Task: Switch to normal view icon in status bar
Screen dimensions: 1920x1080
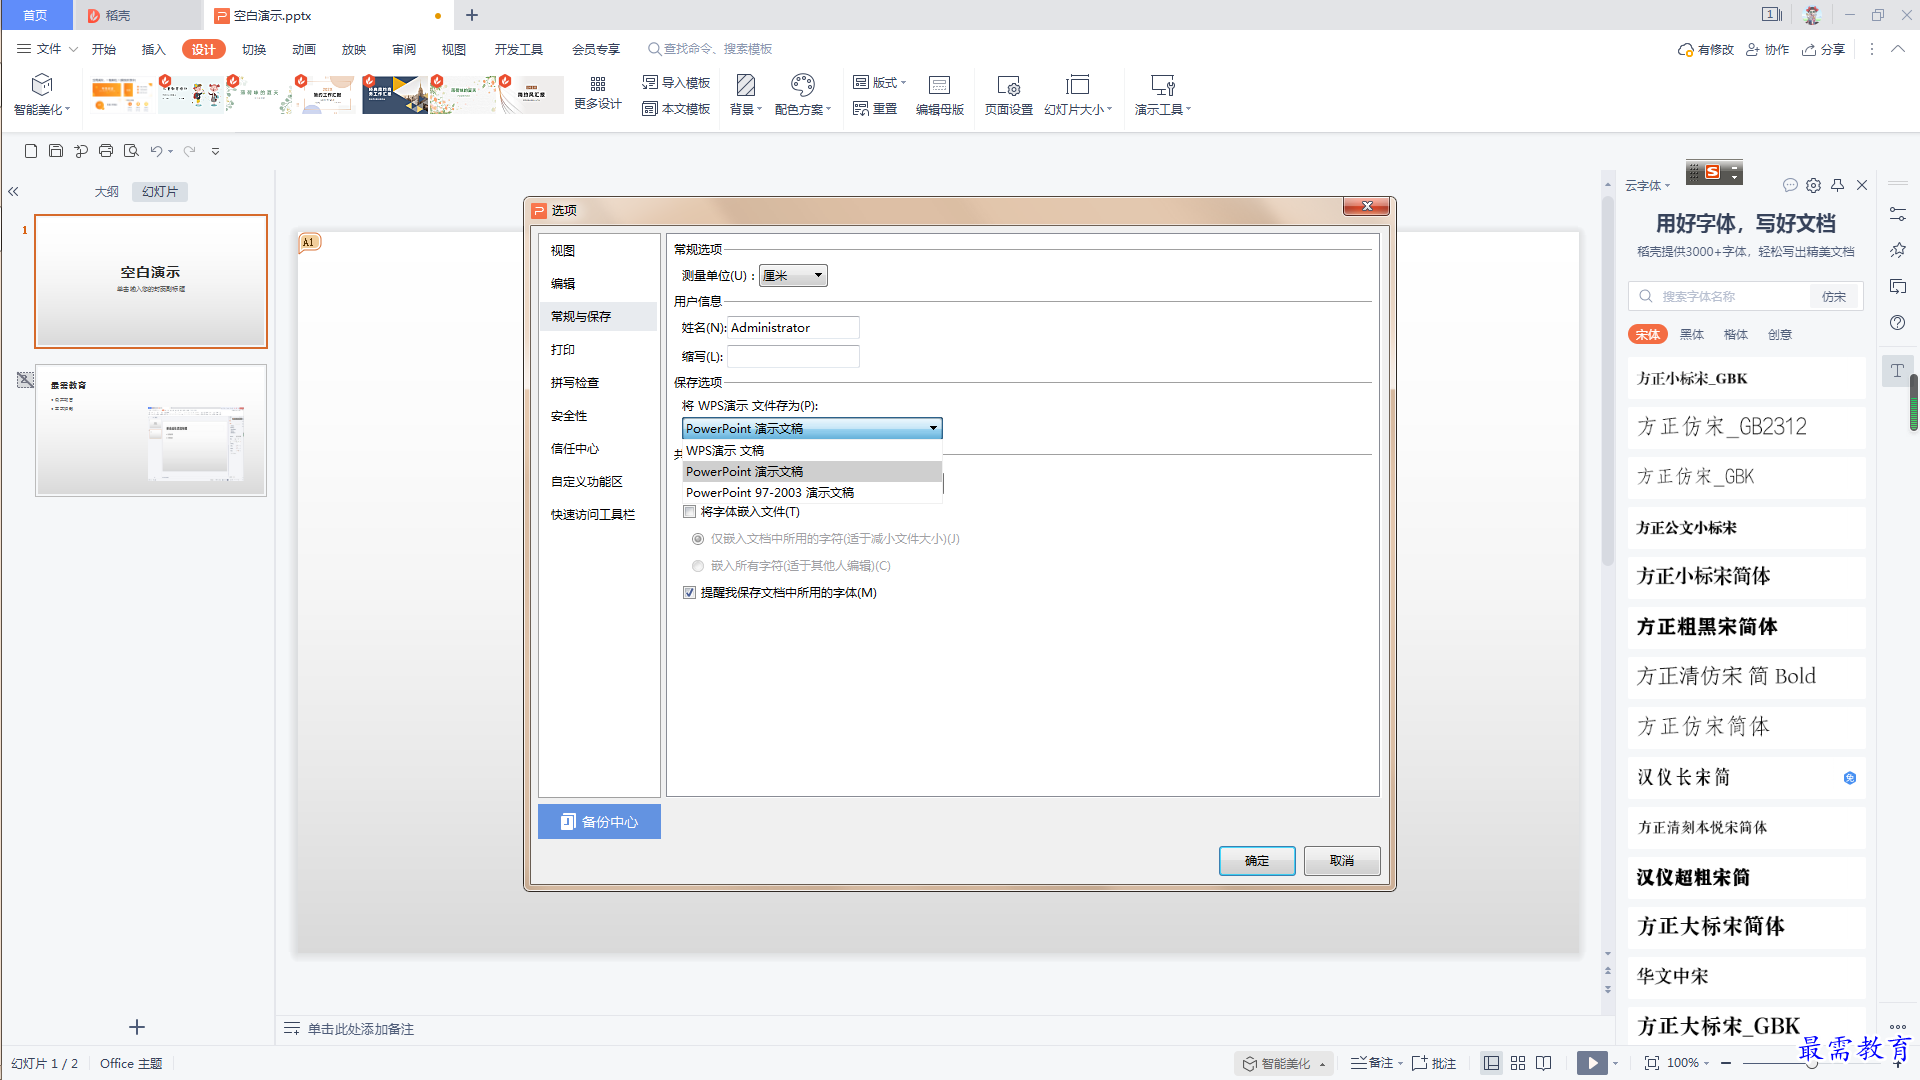Action: pyautogui.click(x=1491, y=1063)
